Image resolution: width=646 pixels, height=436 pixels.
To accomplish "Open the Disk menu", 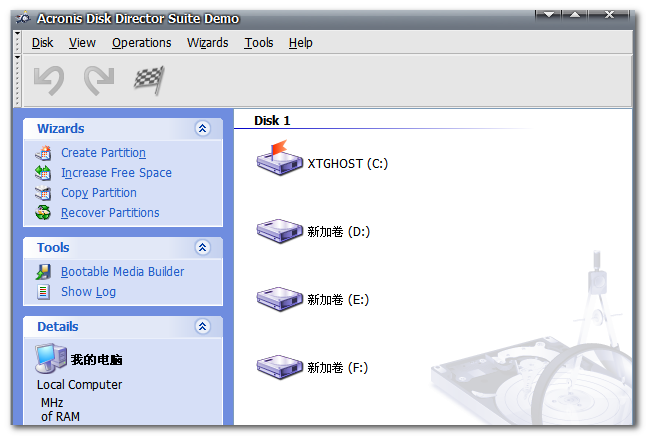I will coord(42,43).
